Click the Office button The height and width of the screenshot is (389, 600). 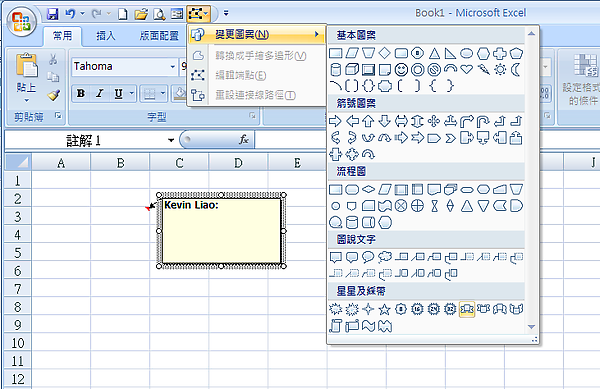(21, 21)
